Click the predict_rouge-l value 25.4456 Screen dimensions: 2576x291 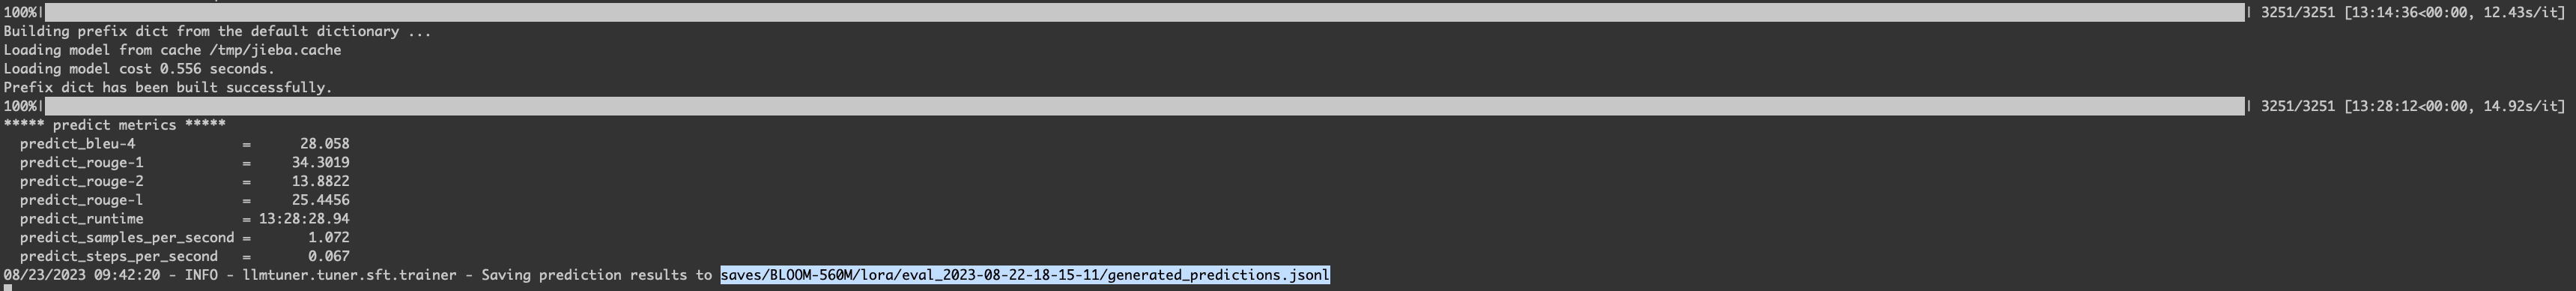pos(321,200)
